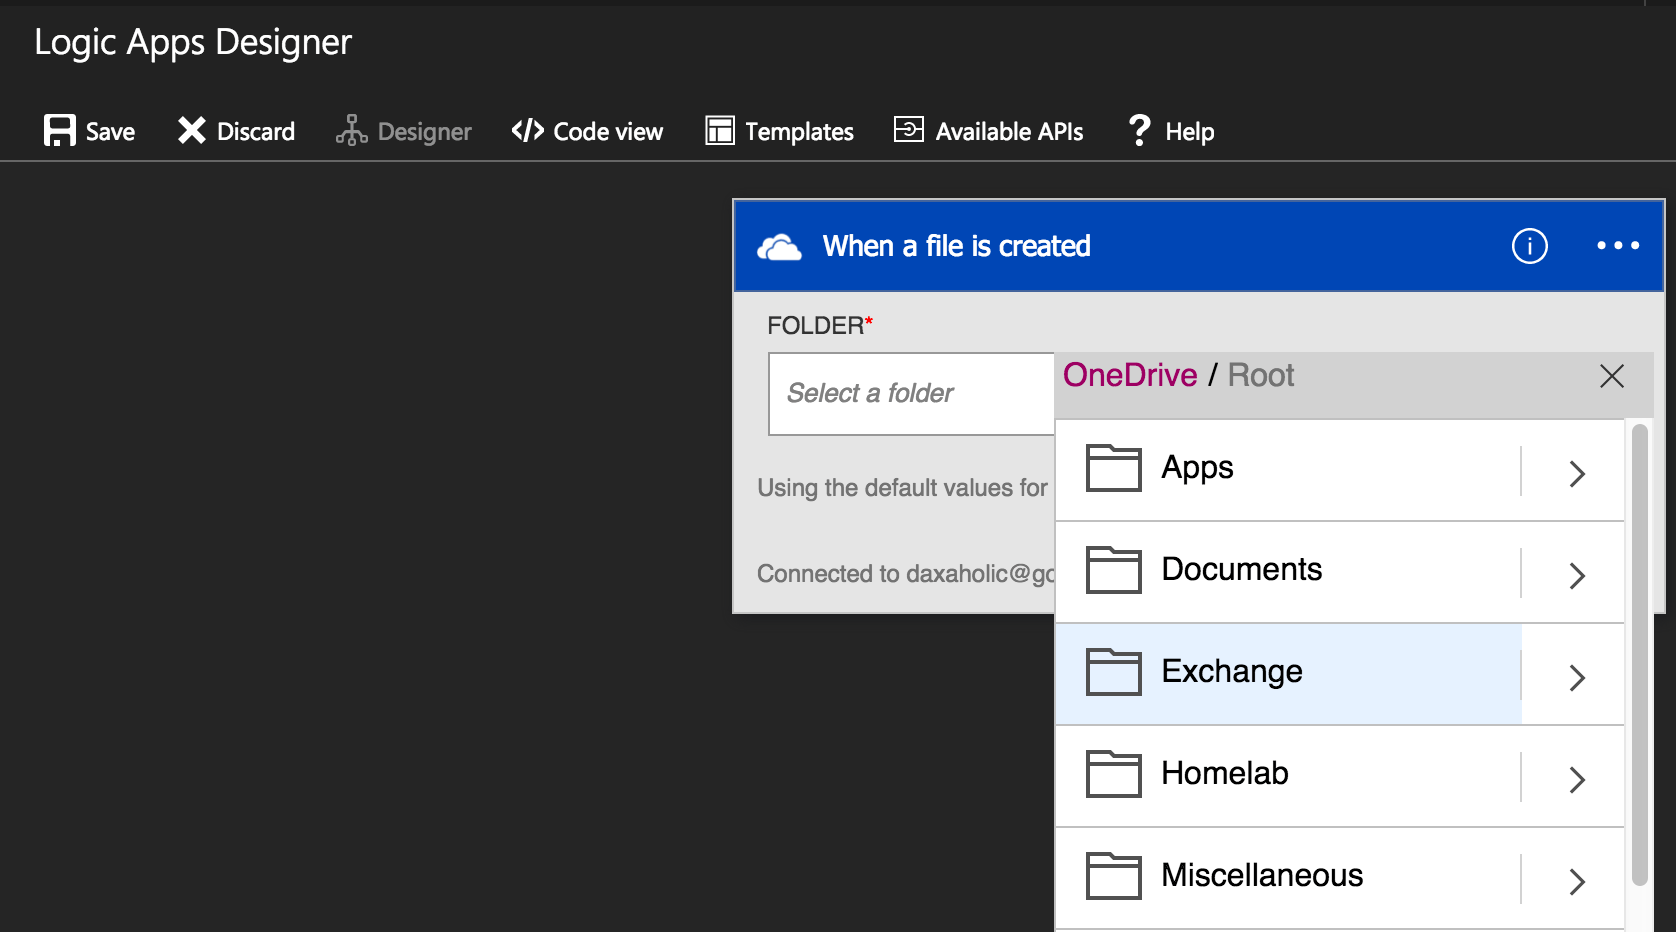Image resolution: width=1676 pixels, height=932 pixels.
Task: Click the Exchange folder icon
Action: tap(1112, 672)
